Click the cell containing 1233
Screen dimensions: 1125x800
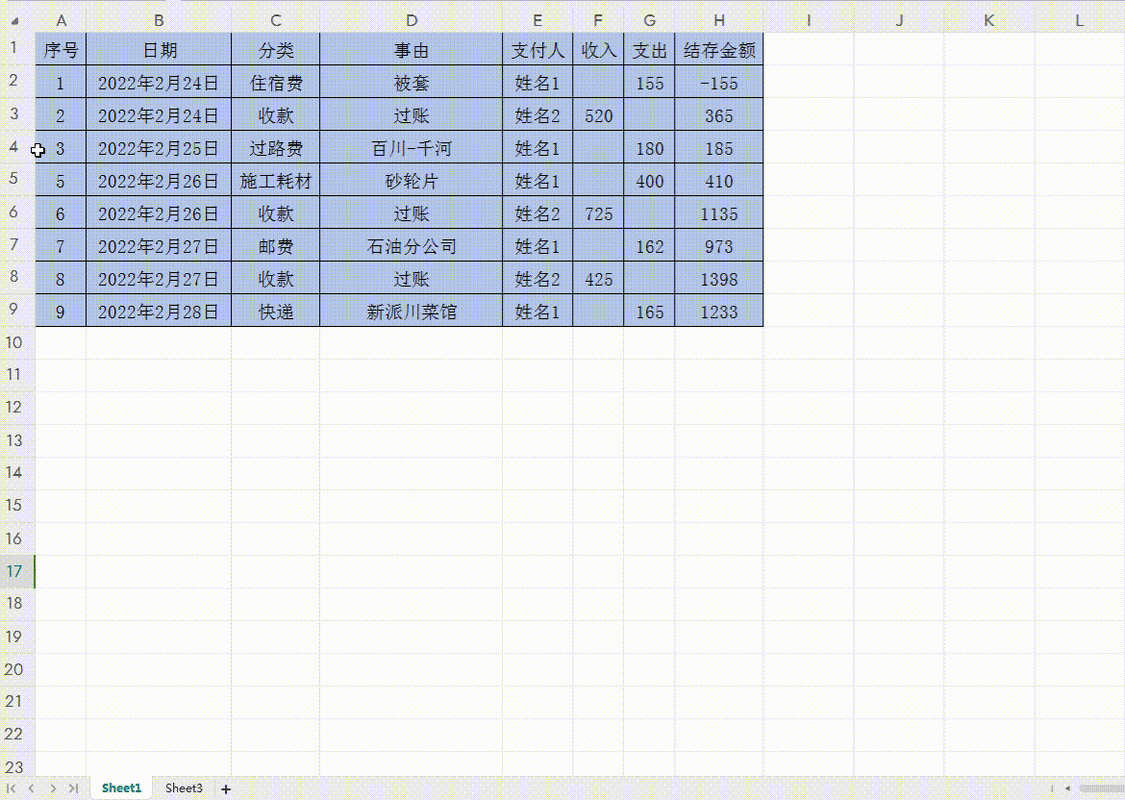[x=719, y=311]
